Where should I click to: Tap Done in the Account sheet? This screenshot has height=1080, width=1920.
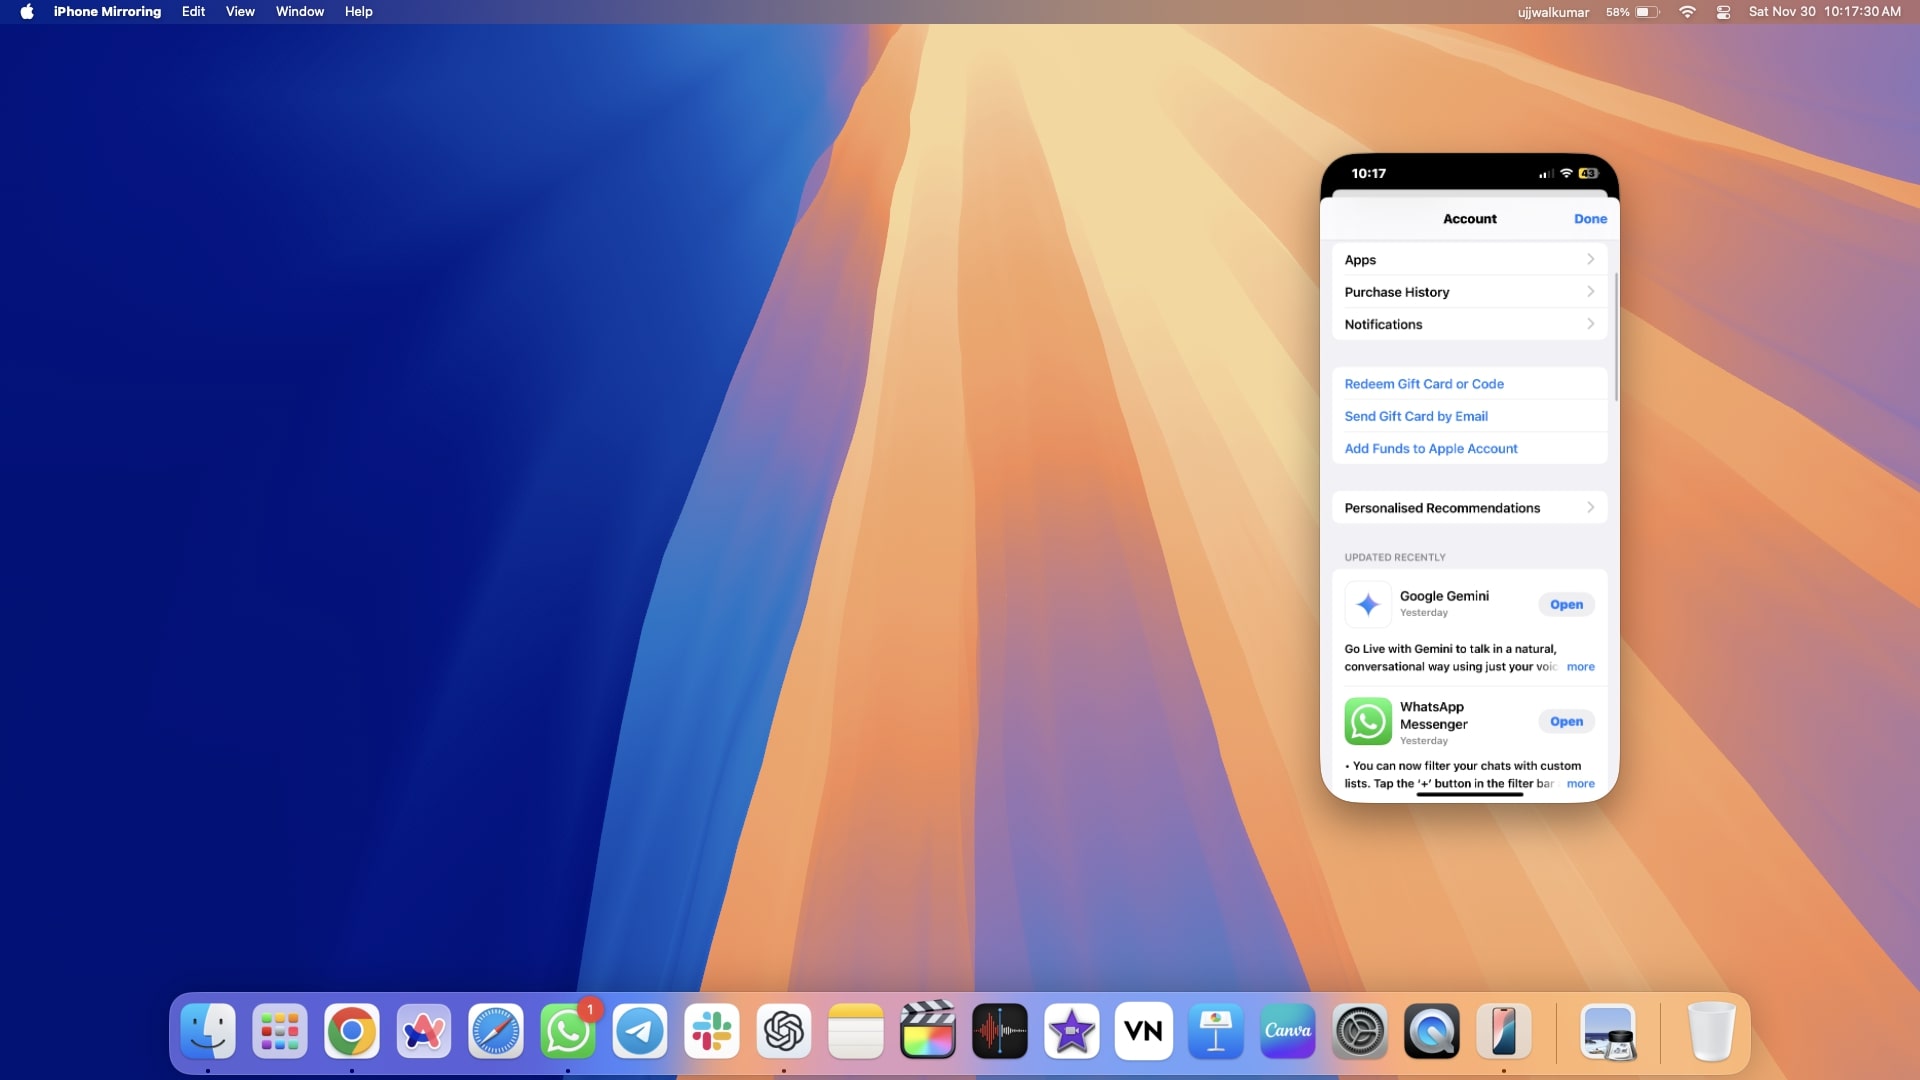[x=1590, y=219]
